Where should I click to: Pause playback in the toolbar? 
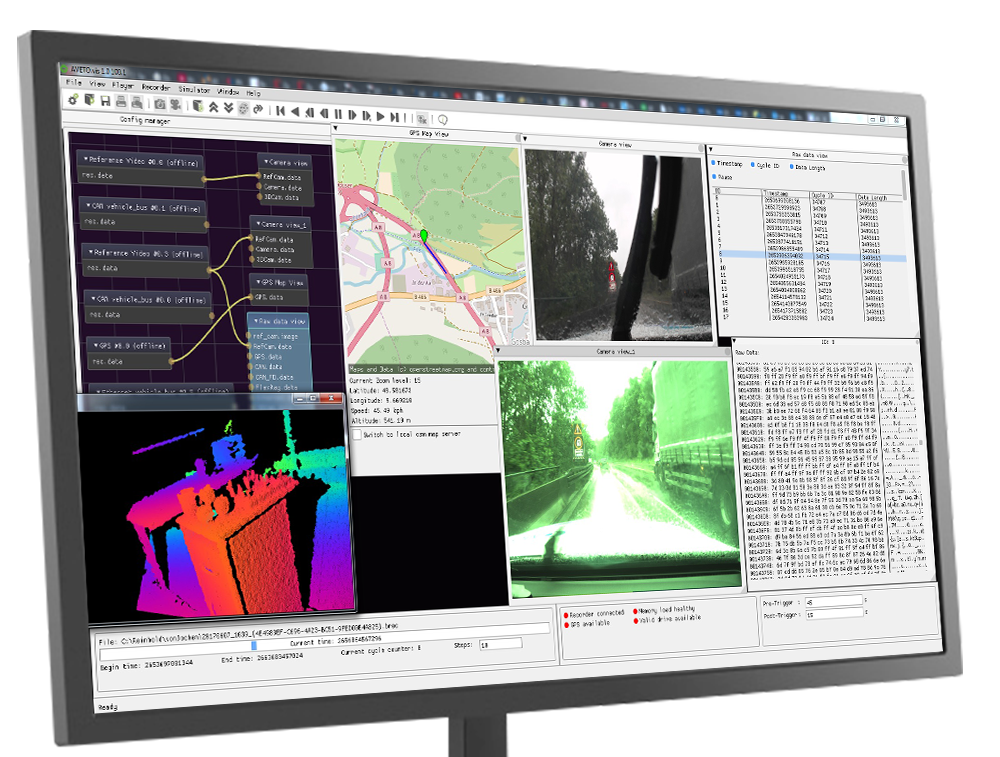[338, 114]
